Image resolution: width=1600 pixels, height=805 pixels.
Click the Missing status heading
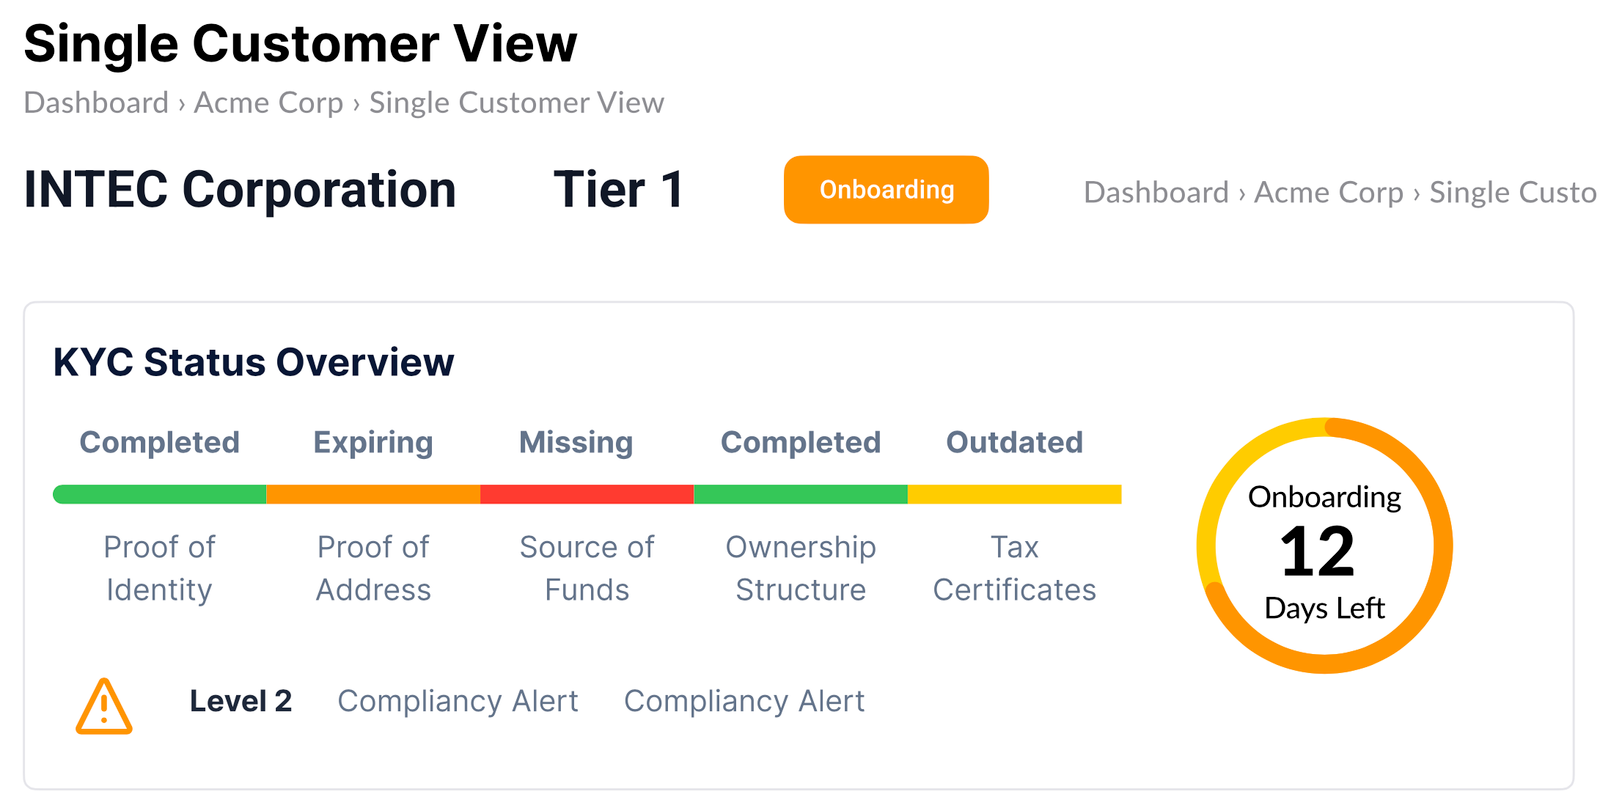576,442
